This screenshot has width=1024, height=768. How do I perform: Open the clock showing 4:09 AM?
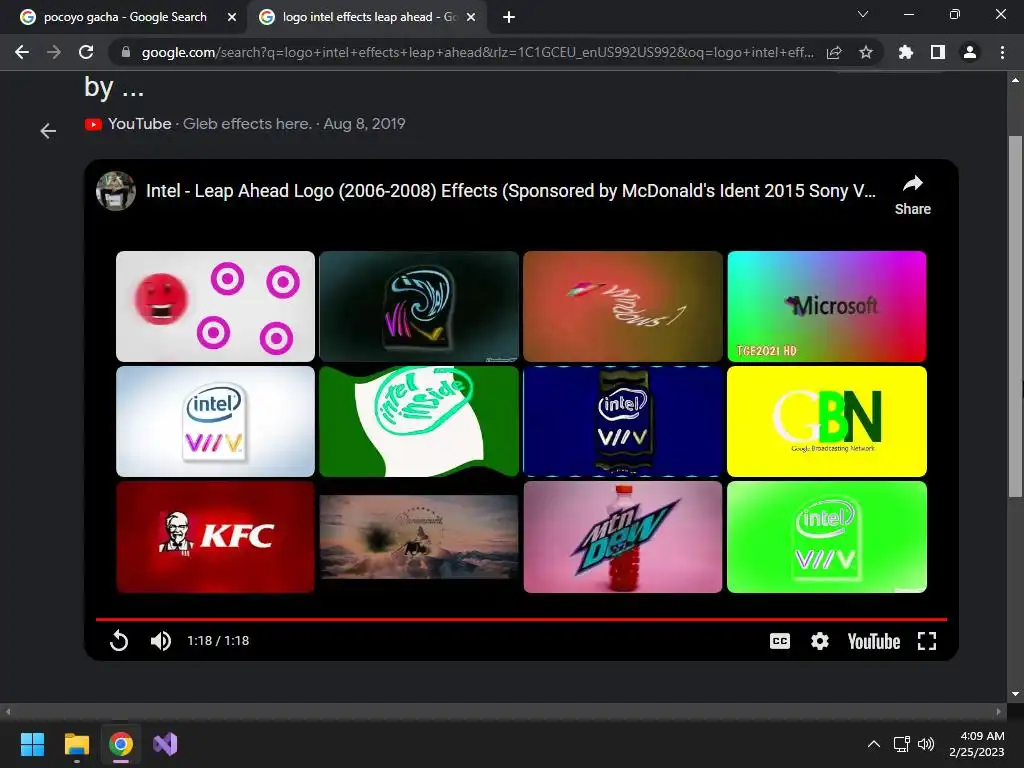(x=977, y=744)
